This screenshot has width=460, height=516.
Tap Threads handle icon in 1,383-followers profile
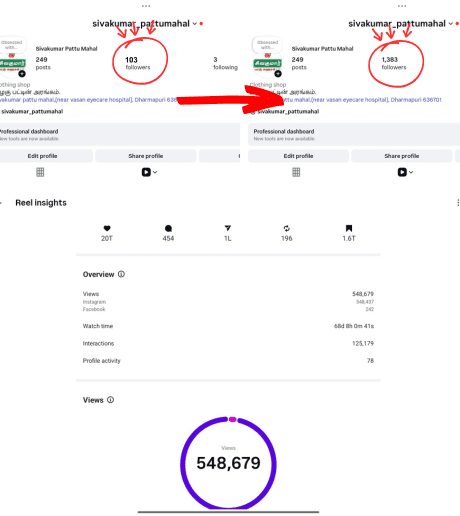coord(253,112)
